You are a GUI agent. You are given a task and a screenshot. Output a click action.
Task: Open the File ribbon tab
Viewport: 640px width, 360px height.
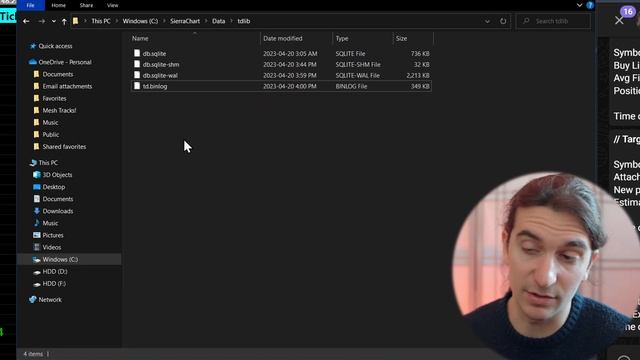pos(31,5)
